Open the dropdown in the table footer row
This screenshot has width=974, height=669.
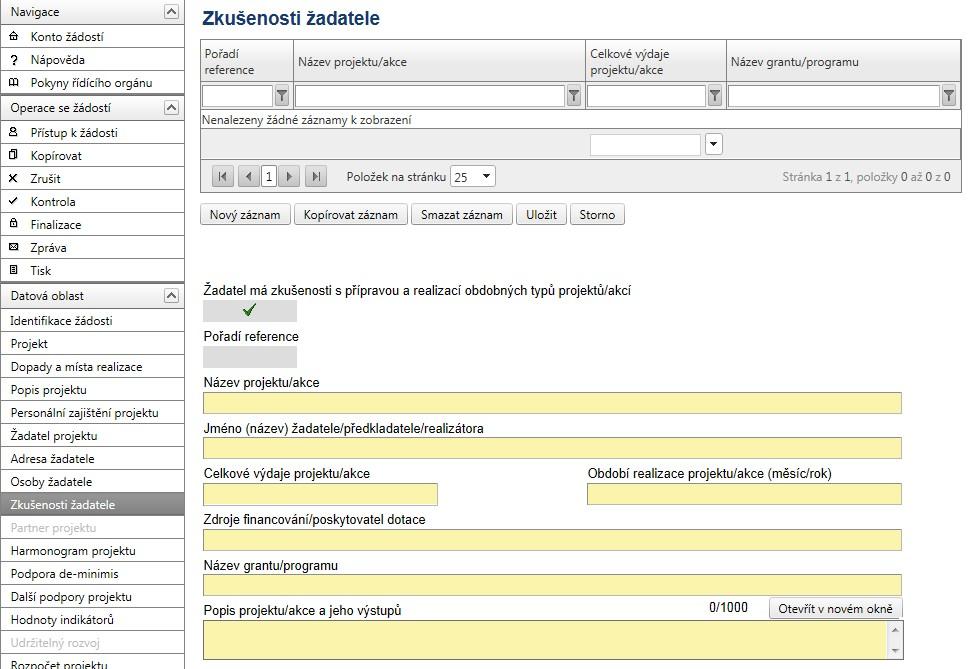pyautogui.click(x=714, y=144)
